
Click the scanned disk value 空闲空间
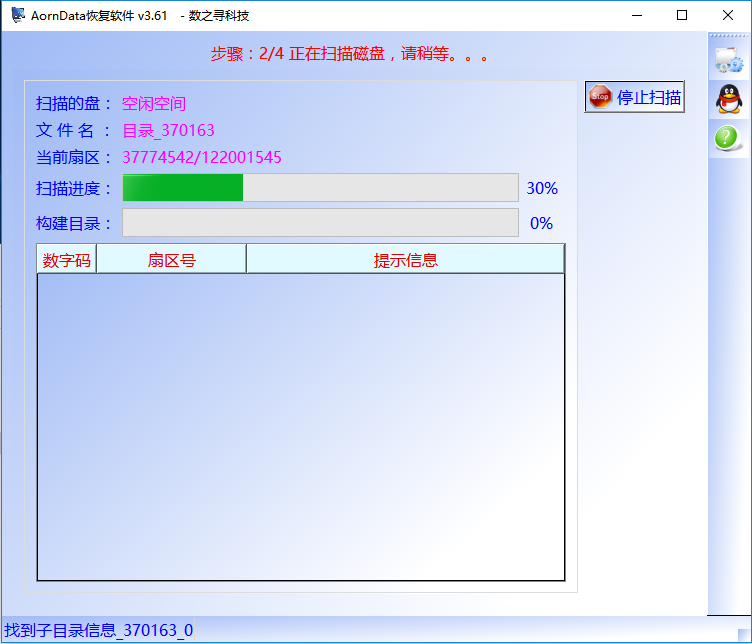153,104
